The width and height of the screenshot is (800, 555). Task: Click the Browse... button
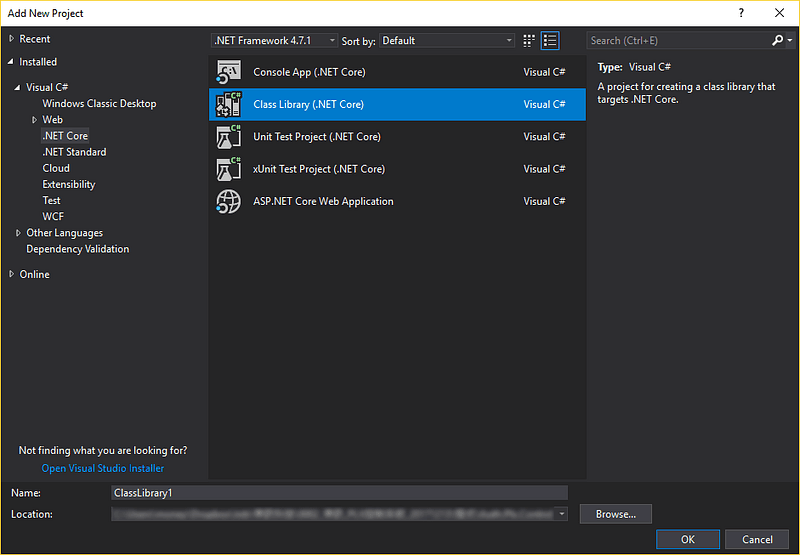pos(616,514)
